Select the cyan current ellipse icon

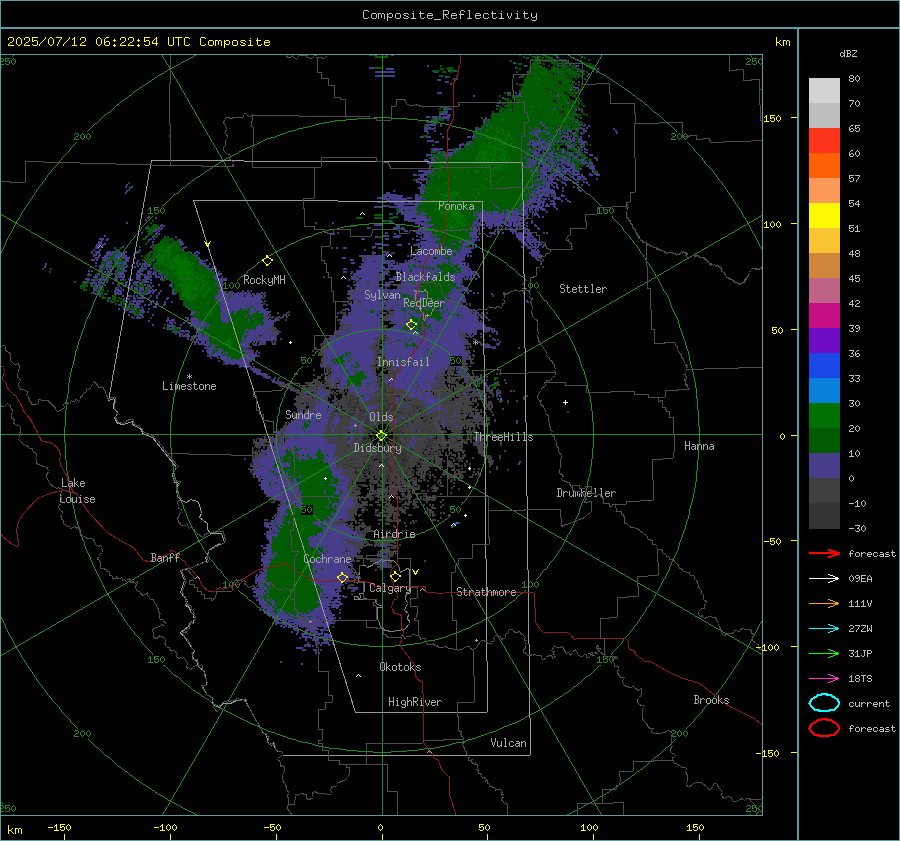824,703
